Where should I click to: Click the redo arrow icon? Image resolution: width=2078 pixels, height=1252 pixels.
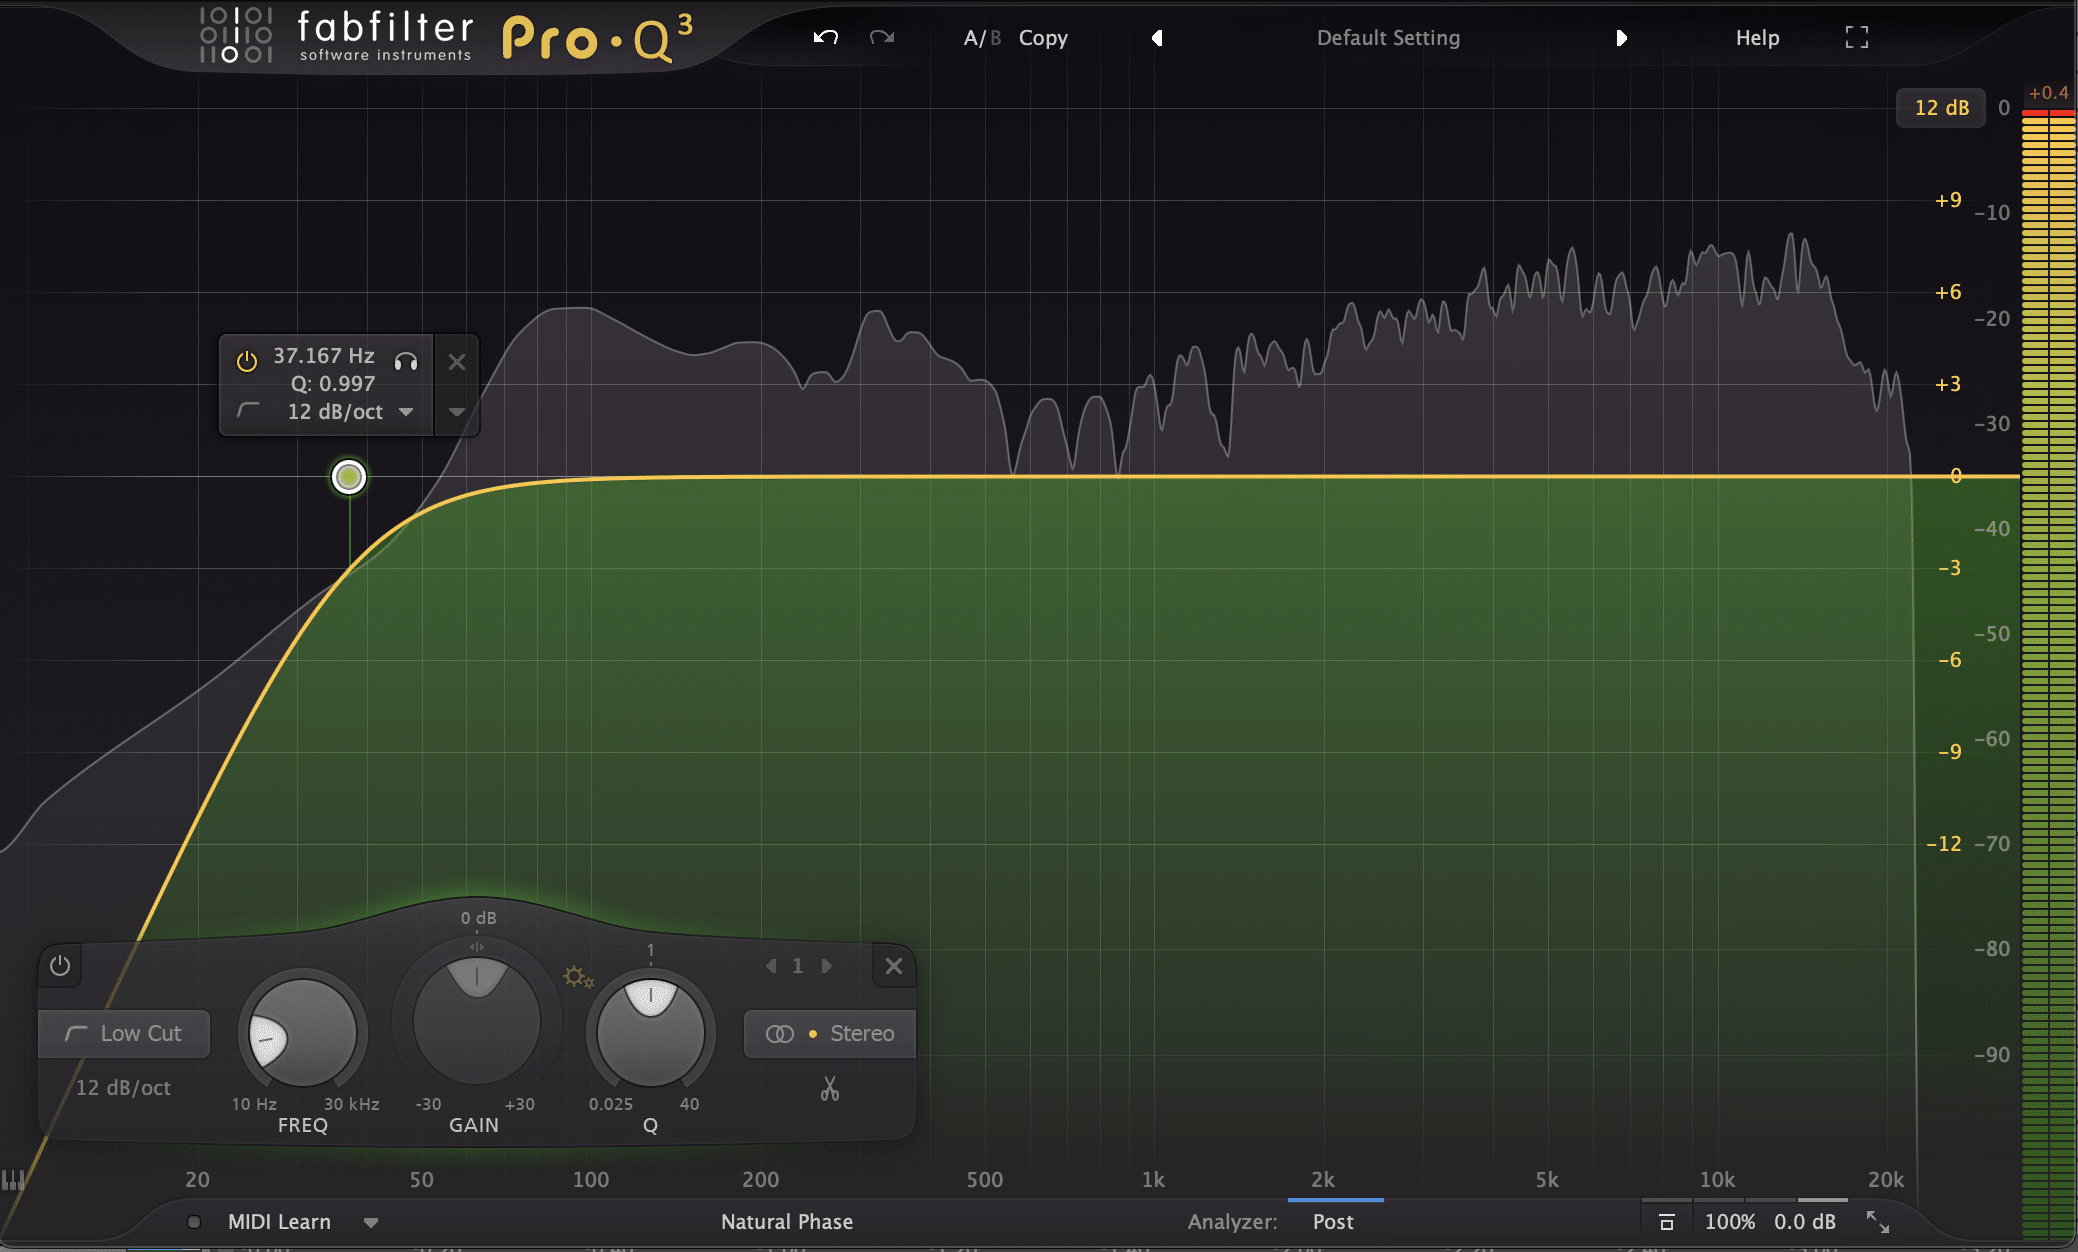[x=882, y=38]
